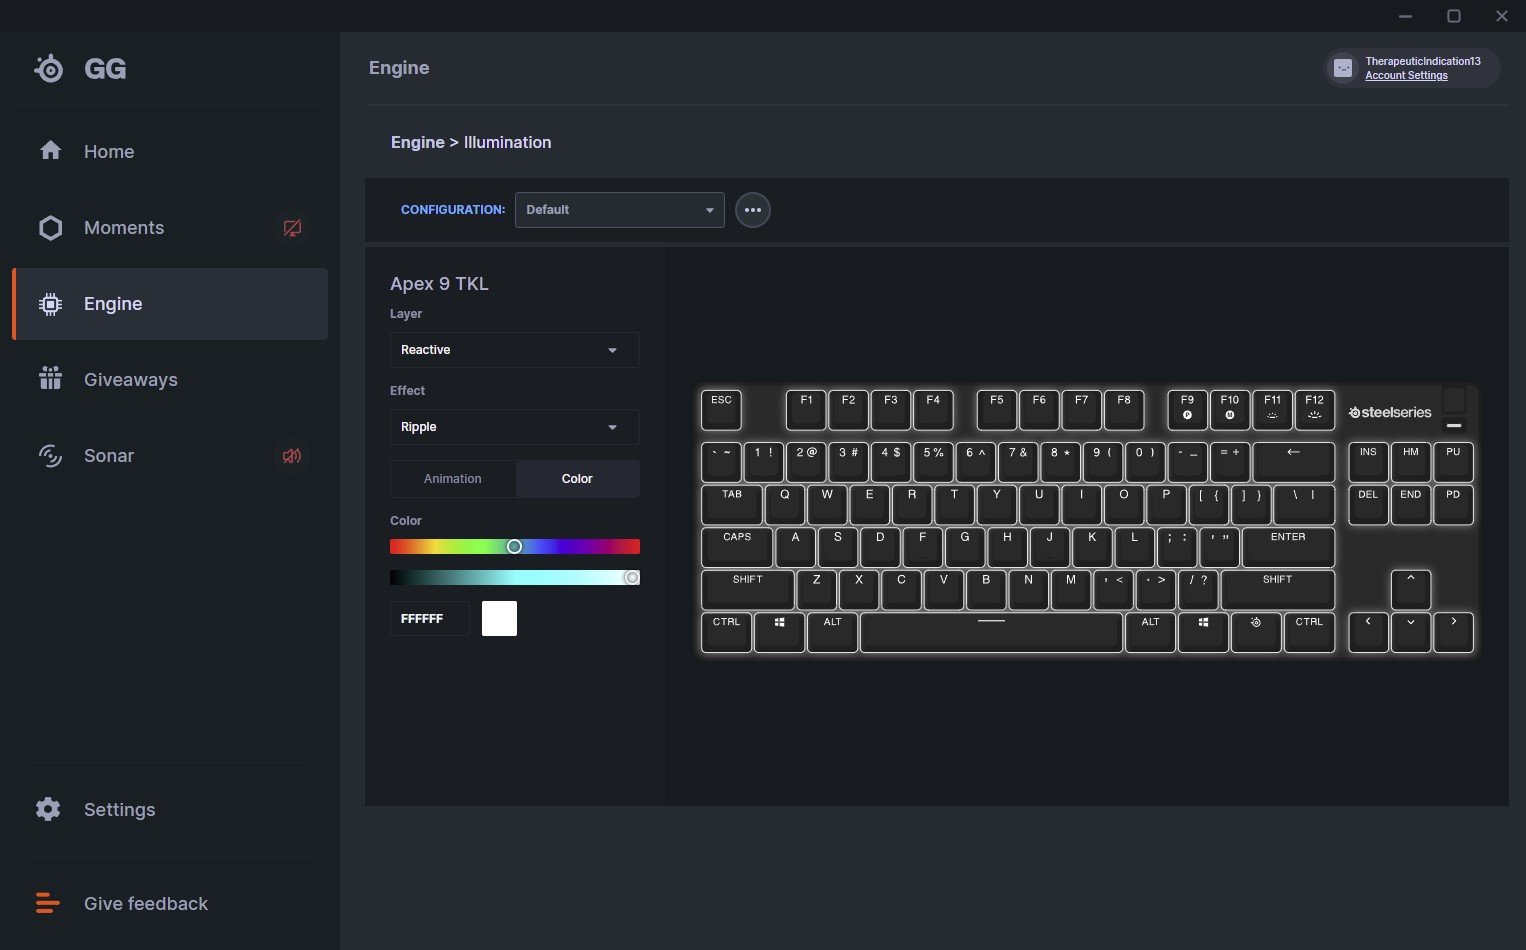The image size is (1526, 950).
Task: Open the Home page from sidebar
Action: pyautogui.click(x=108, y=151)
